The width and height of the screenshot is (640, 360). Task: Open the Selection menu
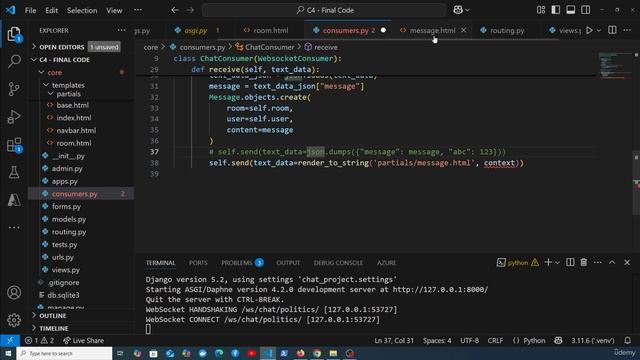pyautogui.click(x=82, y=10)
